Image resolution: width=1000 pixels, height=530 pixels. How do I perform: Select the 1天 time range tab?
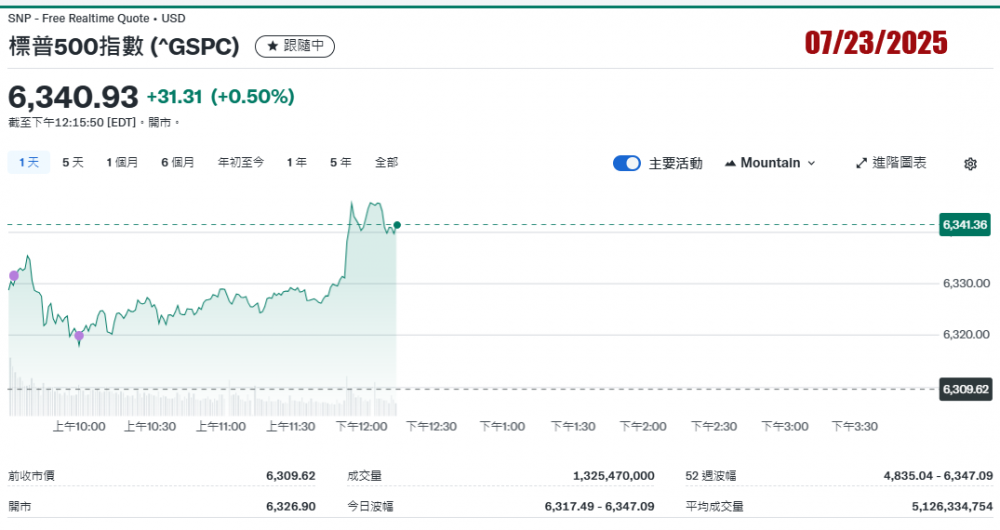28,162
